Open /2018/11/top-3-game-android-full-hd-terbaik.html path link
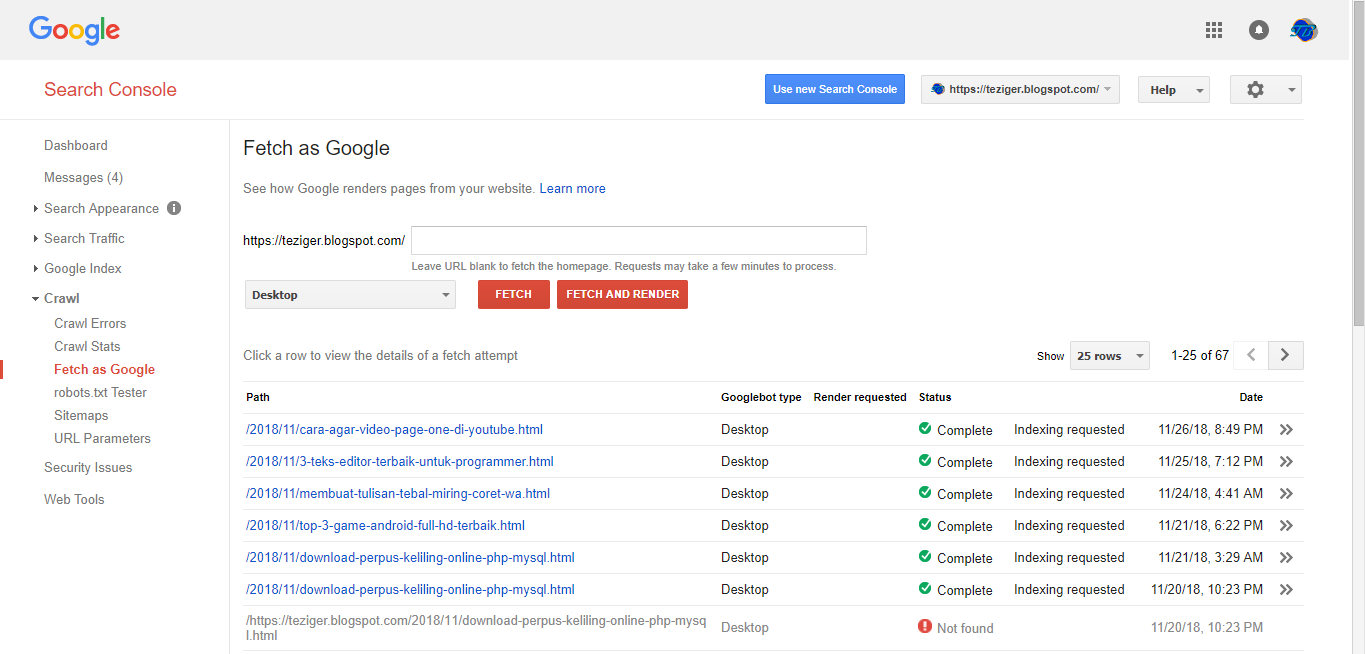 tap(385, 526)
